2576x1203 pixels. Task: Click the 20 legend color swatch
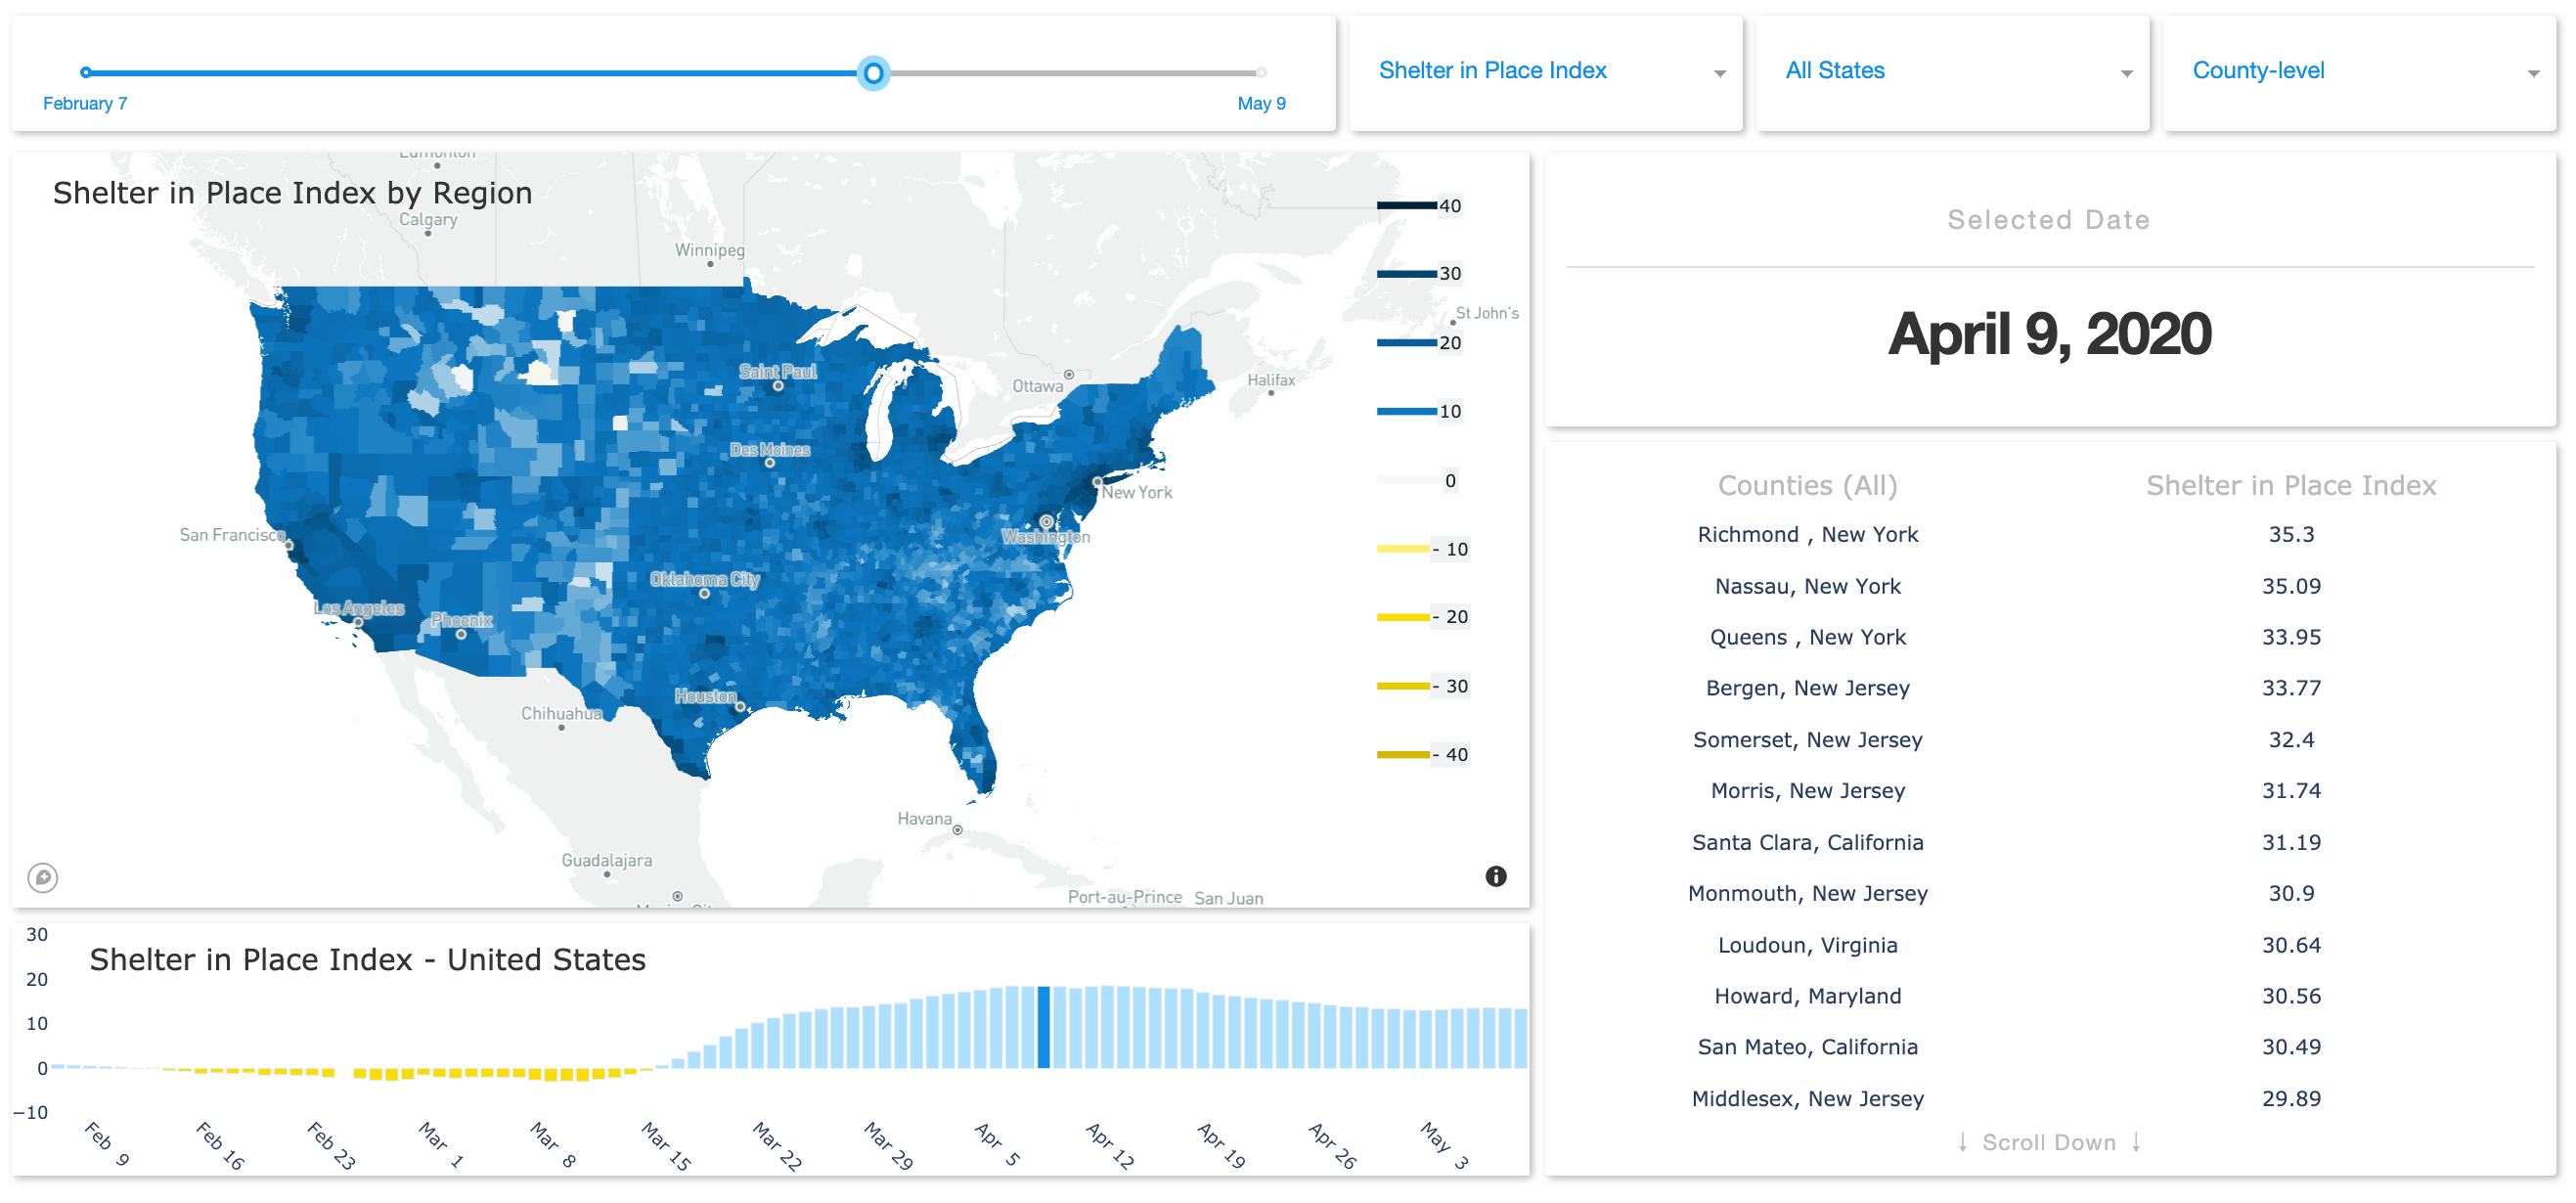1406,342
